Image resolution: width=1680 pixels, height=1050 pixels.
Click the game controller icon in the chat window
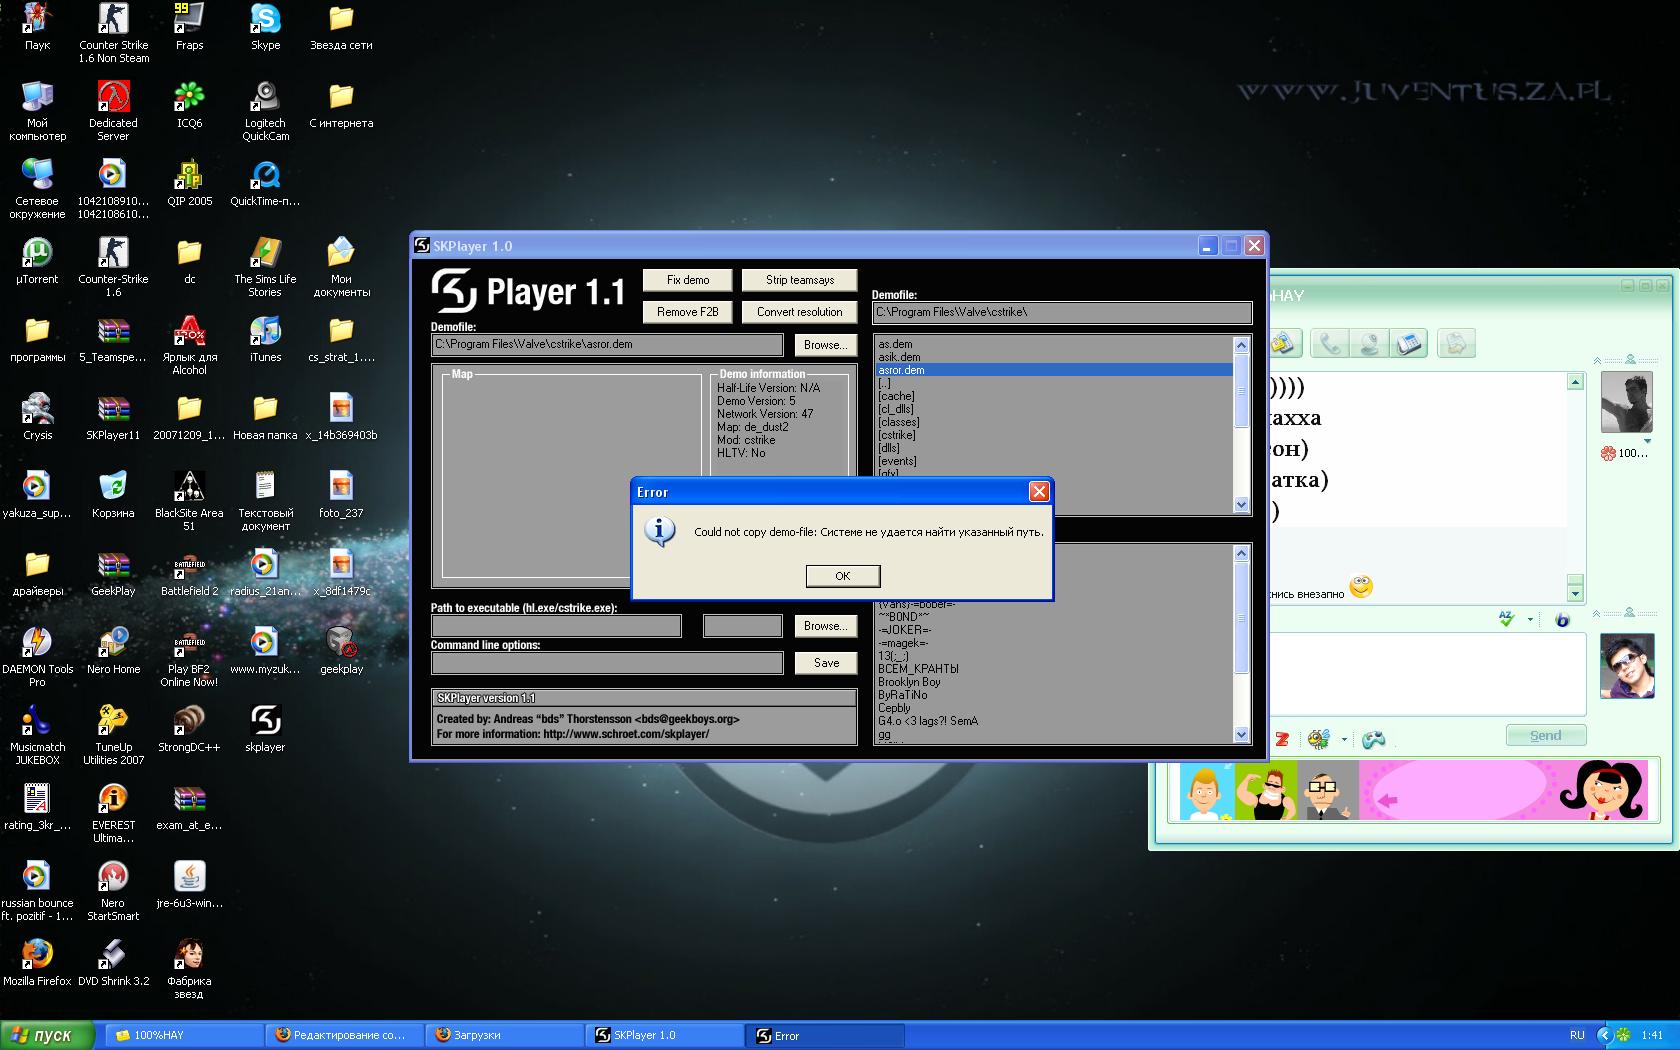click(1375, 740)
